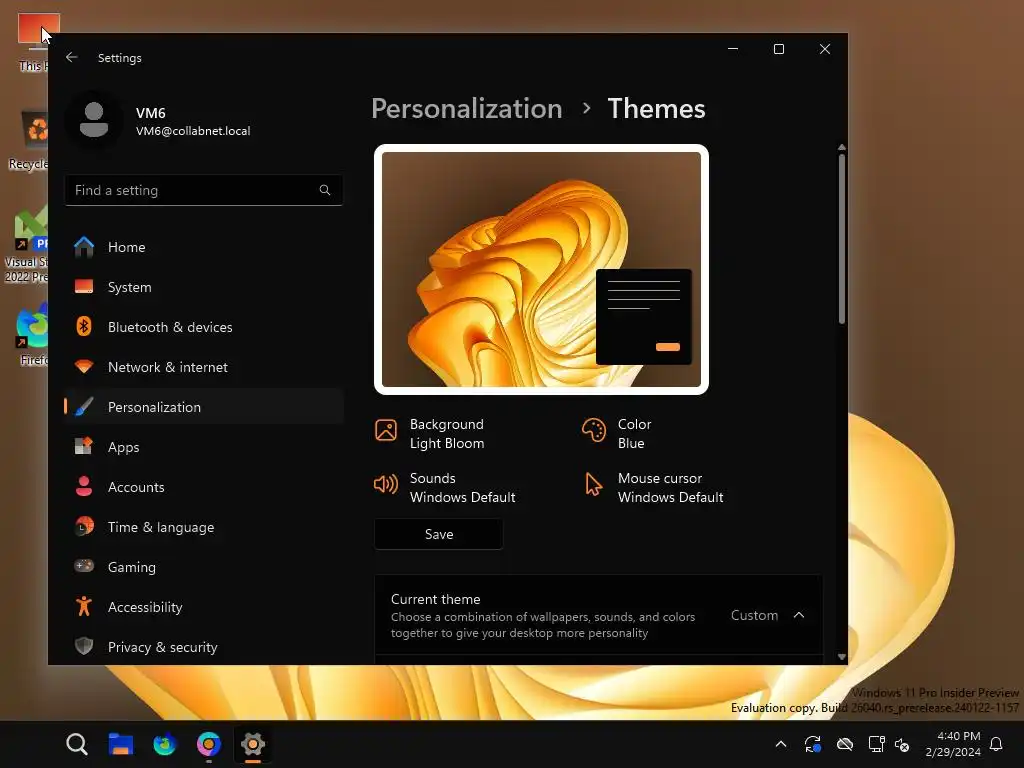Click the Mouse cursor pointer icon
1024x768 pixels.
(x=593, y=484)
